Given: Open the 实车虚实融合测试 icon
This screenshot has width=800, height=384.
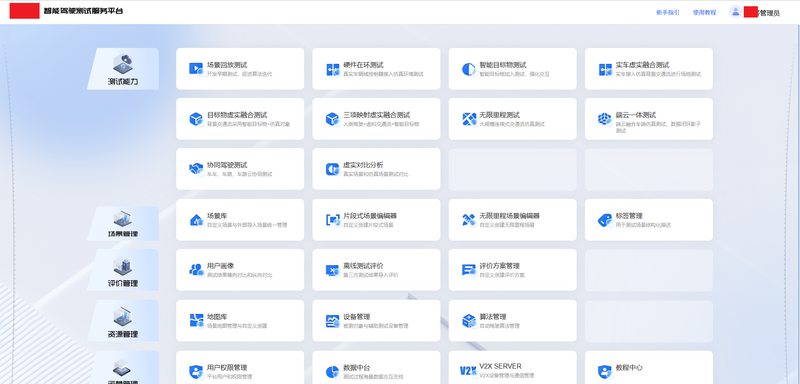Looking at the screenshot, I should tap(605, 70).
